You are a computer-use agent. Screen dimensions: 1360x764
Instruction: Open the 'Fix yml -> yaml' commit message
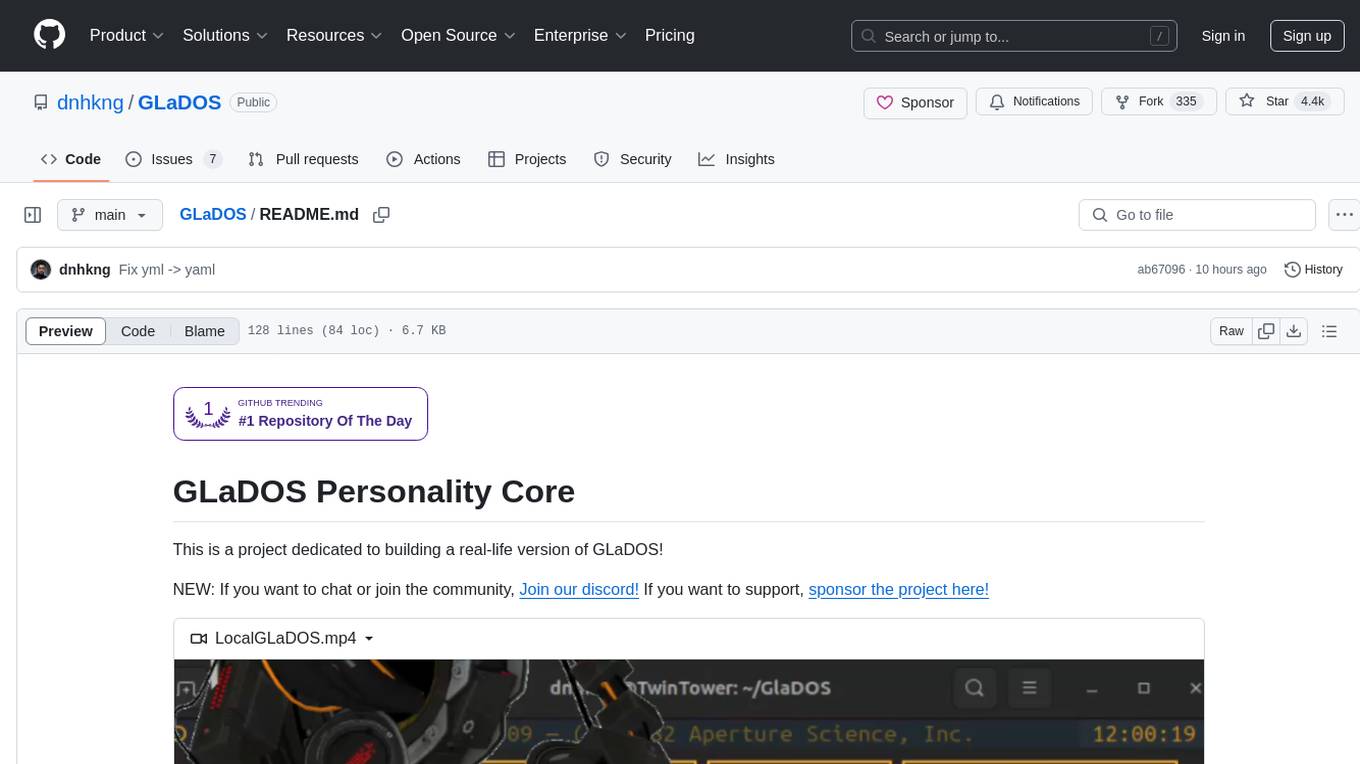point(167,270)
